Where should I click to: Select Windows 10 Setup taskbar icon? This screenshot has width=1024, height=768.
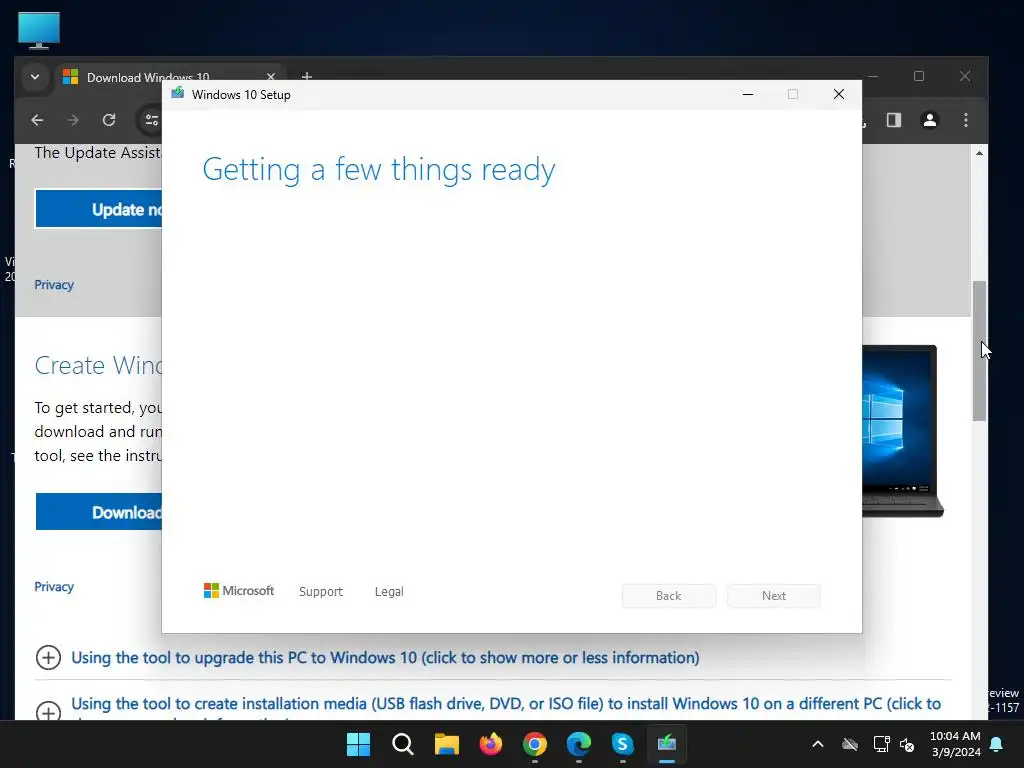(x=667, y=744)
